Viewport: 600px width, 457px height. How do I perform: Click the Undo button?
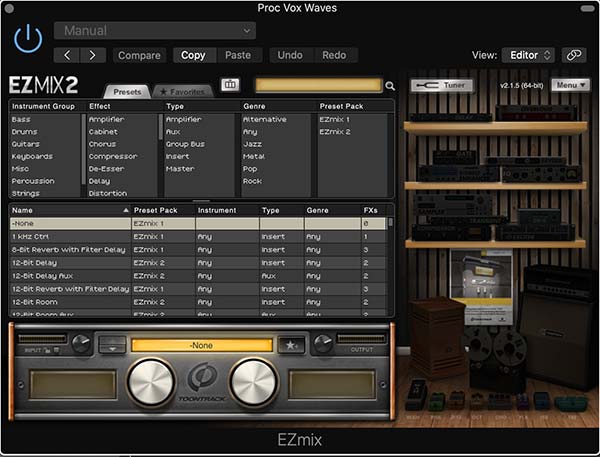(290, 55)
